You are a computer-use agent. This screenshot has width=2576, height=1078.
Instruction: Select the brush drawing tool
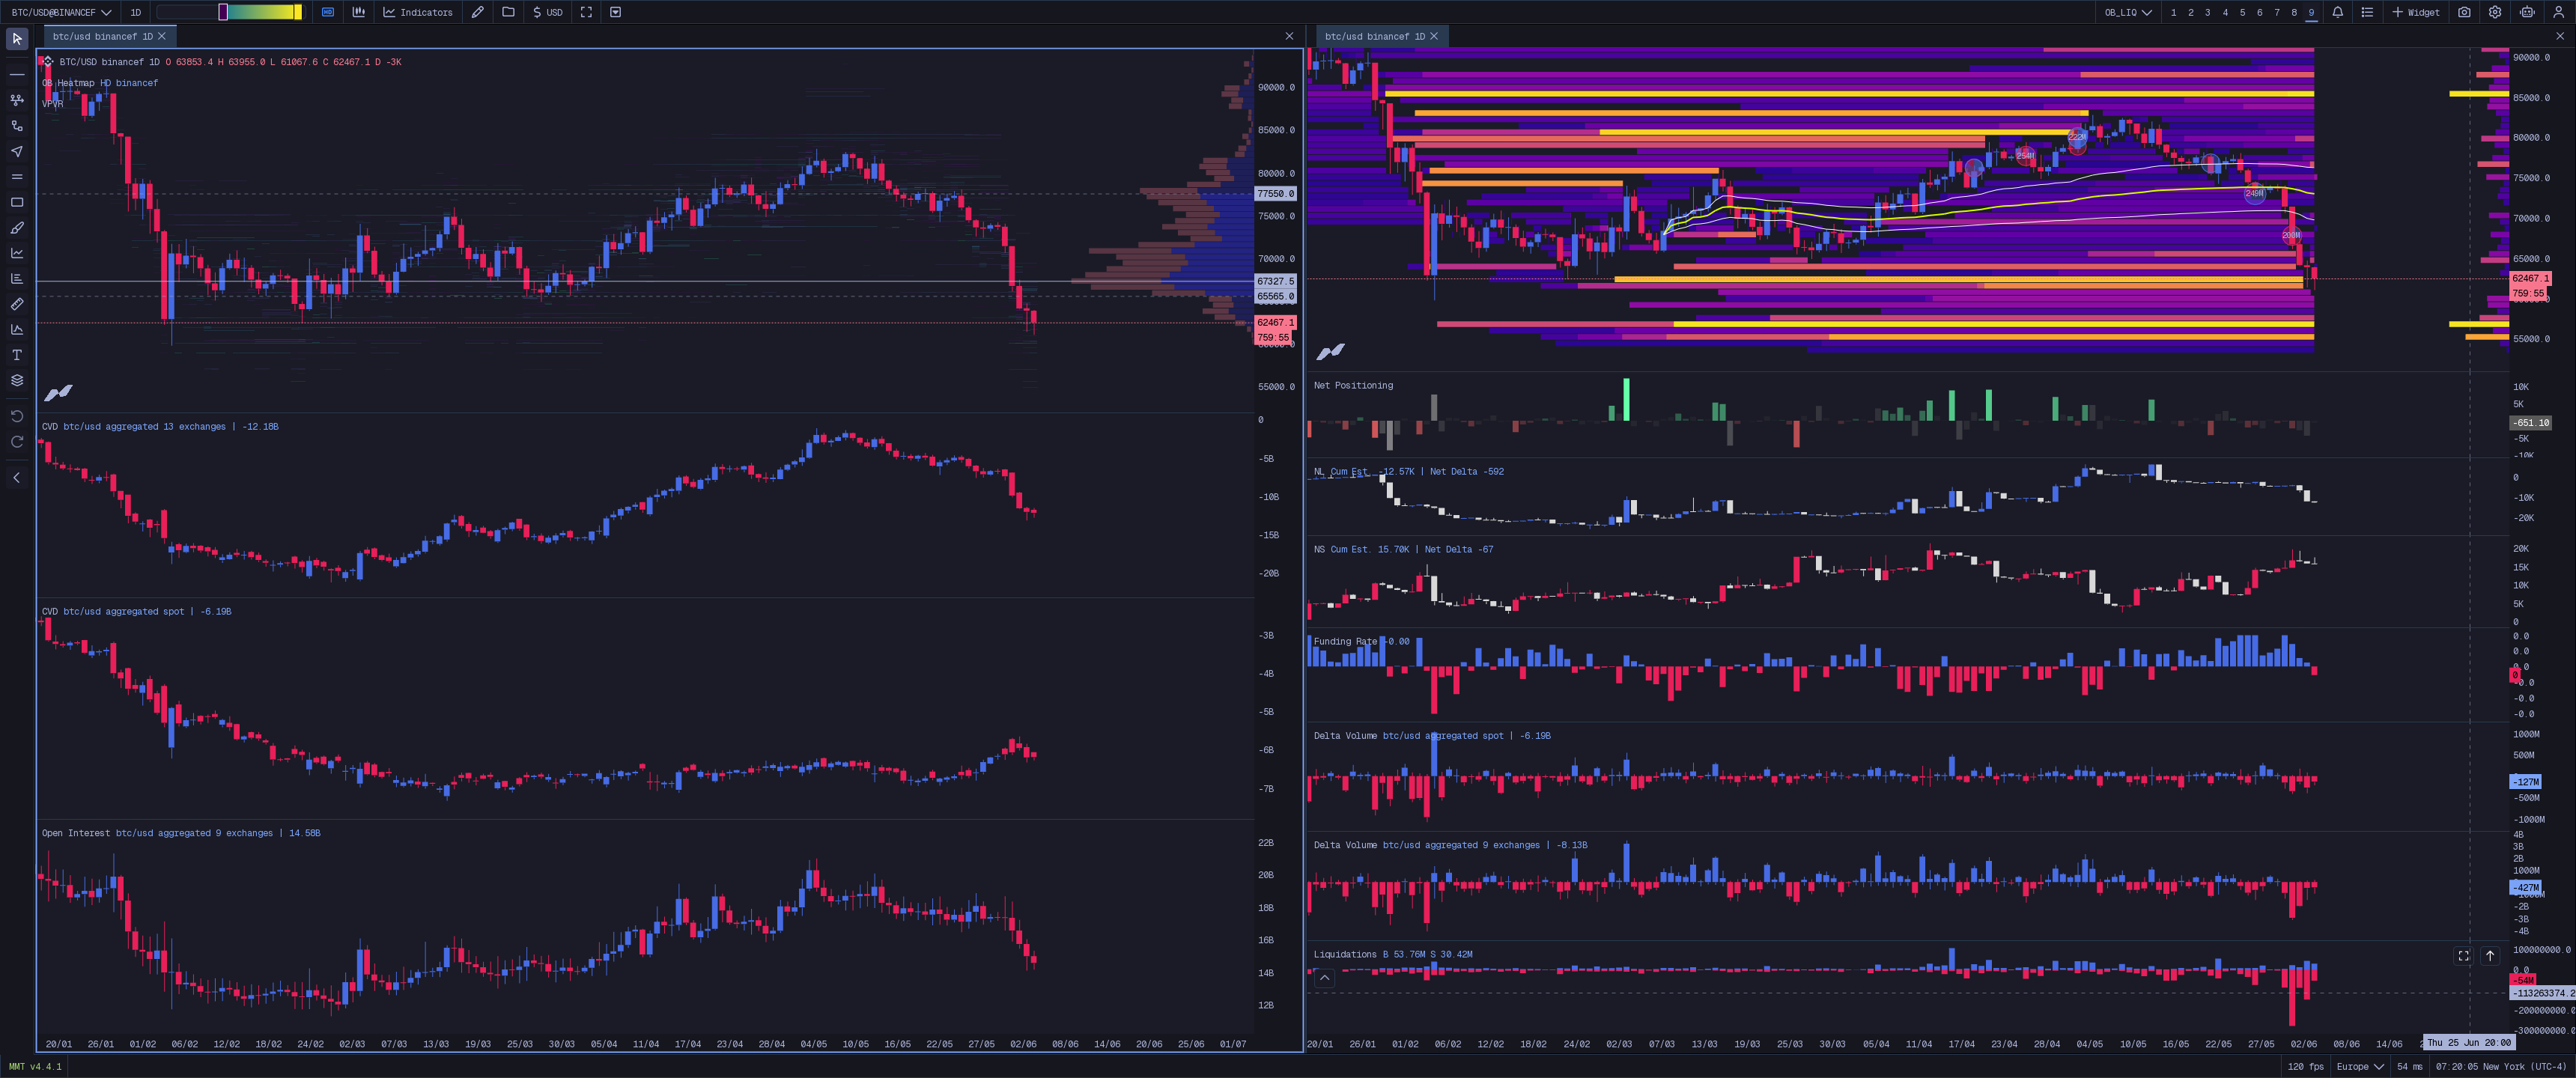click(x=17, y=227)
